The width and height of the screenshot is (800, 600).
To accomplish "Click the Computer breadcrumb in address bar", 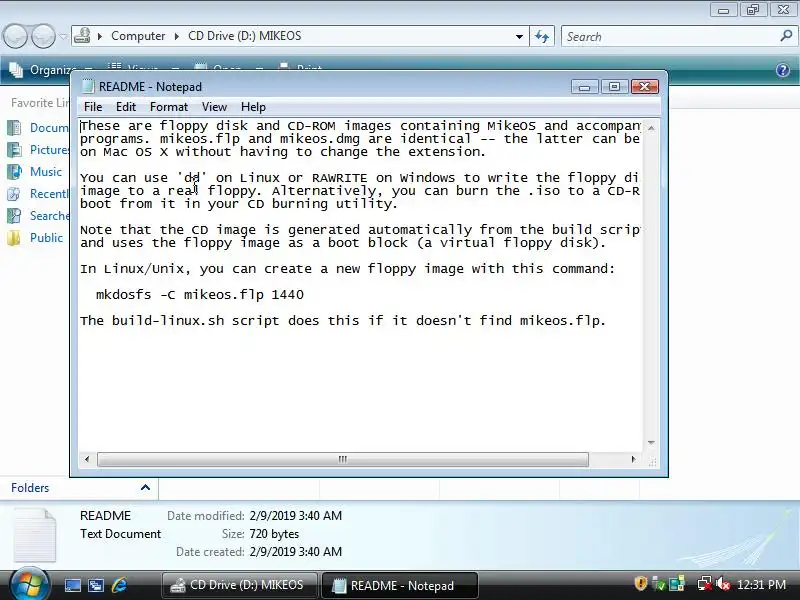I will pos(138,36).
